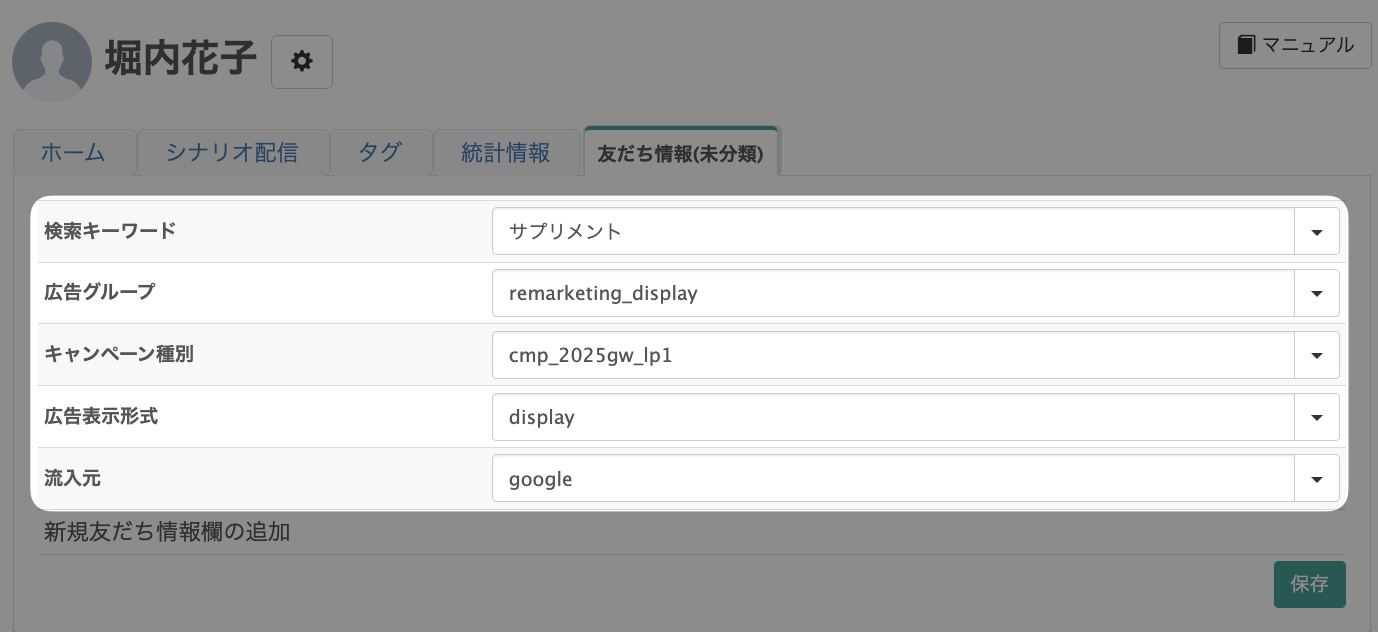The width and height of the screenshot is (1378, 632).
Task: Open the キャンペーン種別 dropdown arrow
Action: (1317, 356)
